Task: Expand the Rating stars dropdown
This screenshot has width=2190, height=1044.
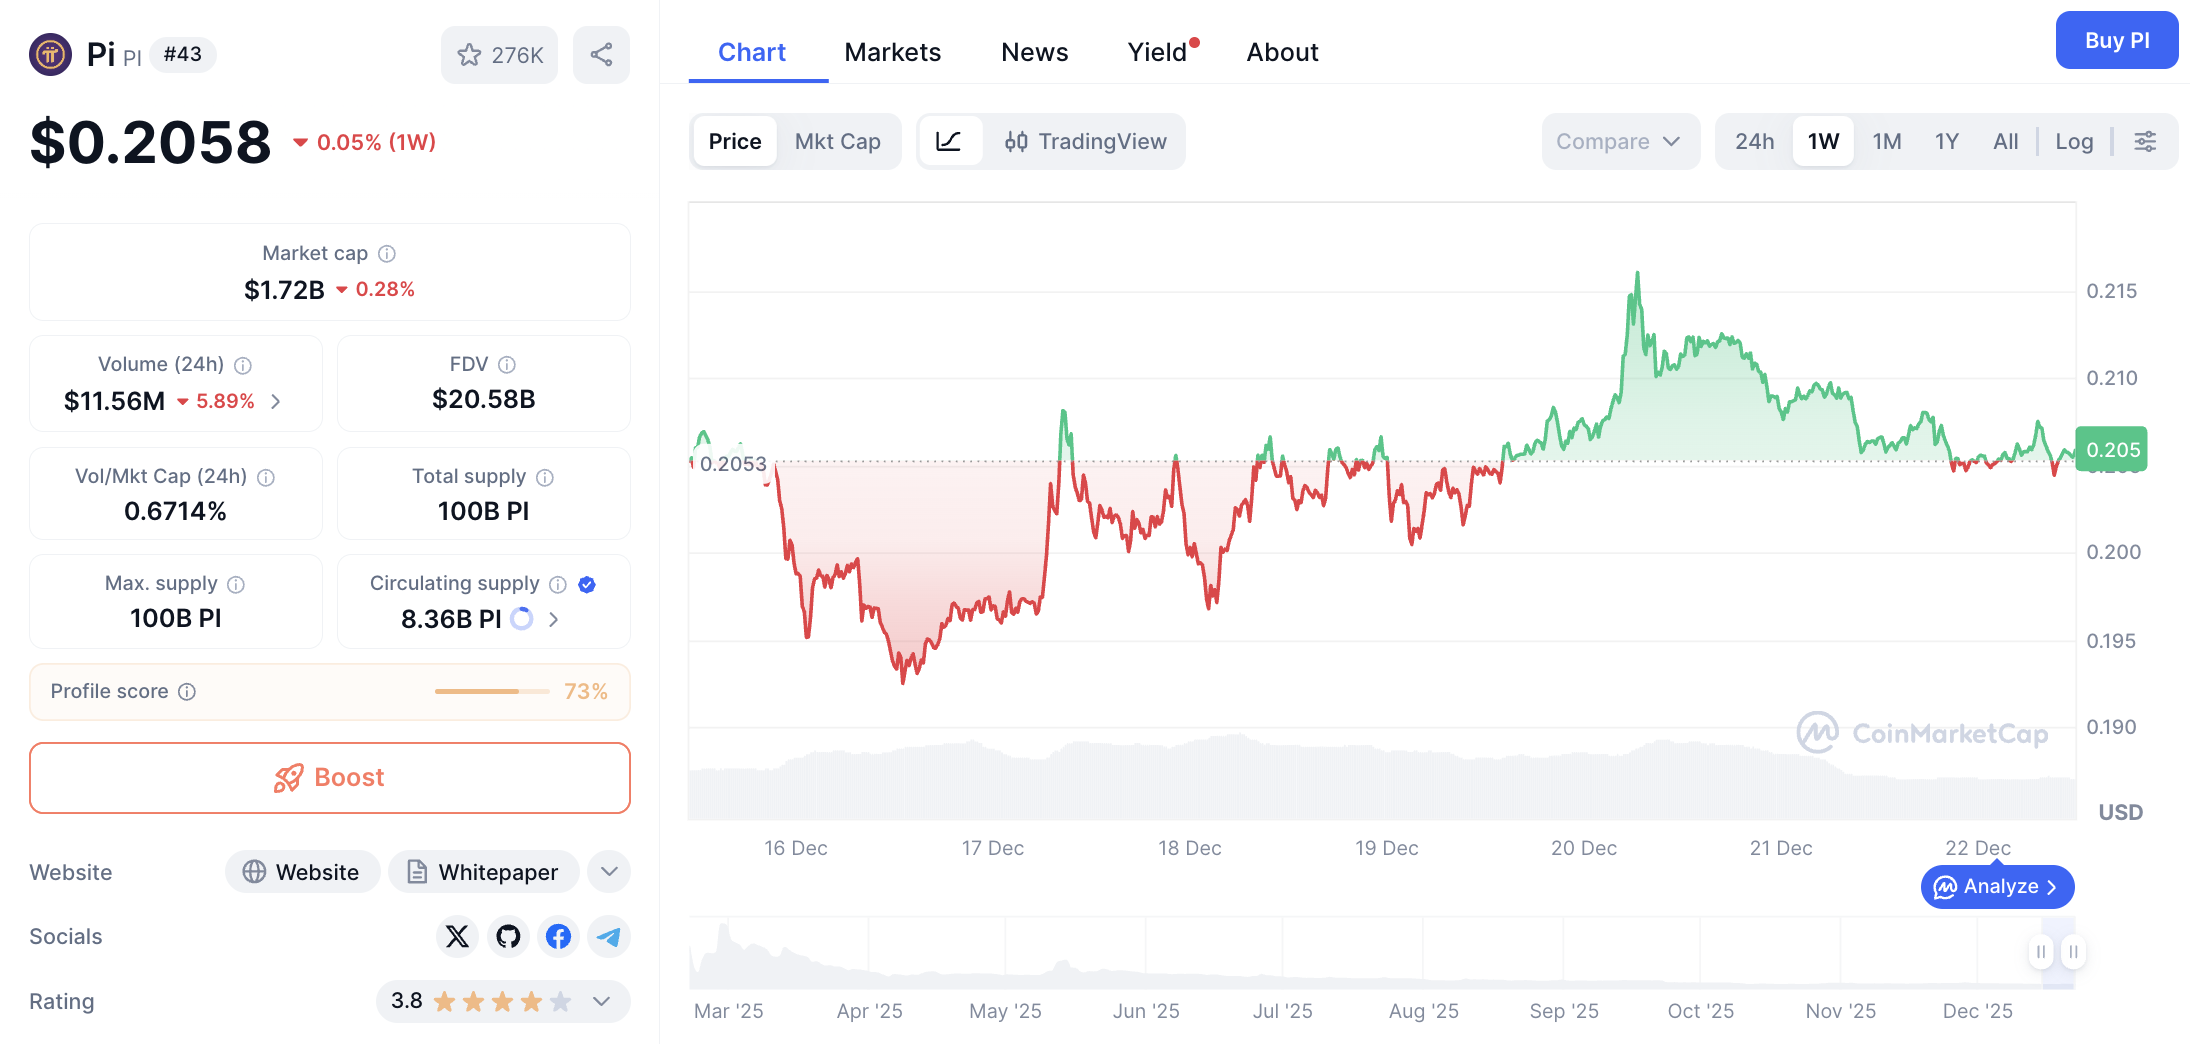Action: coord(601,1001)
